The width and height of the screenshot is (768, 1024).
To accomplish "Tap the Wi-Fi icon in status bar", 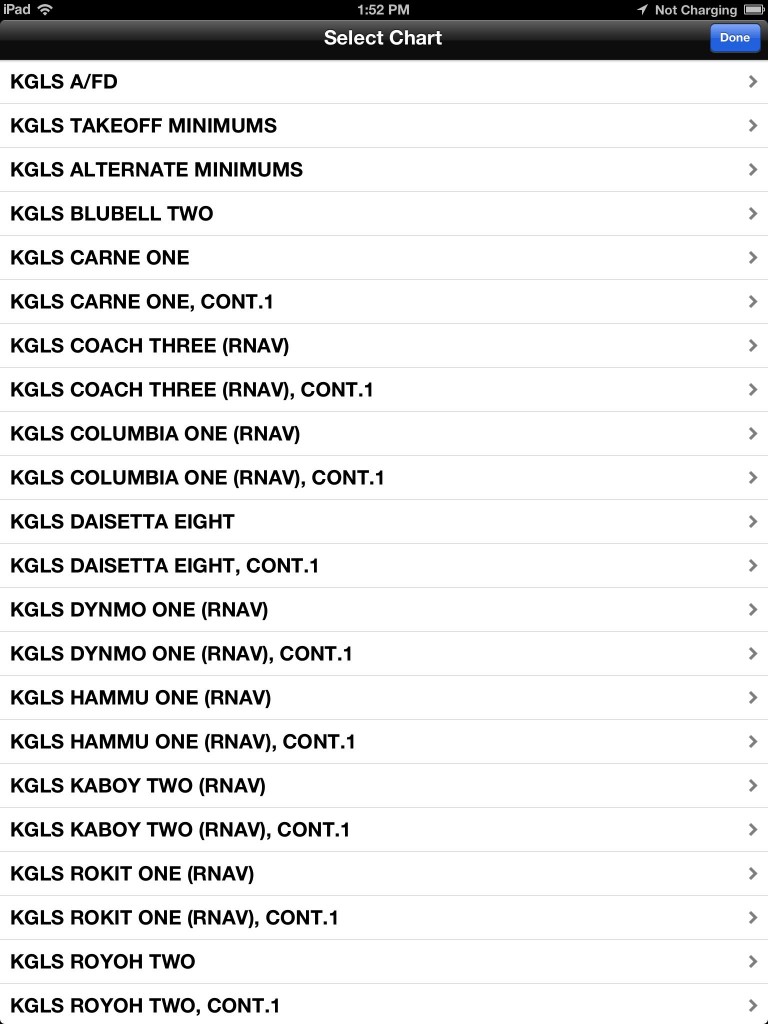I will tap(45, 10).
